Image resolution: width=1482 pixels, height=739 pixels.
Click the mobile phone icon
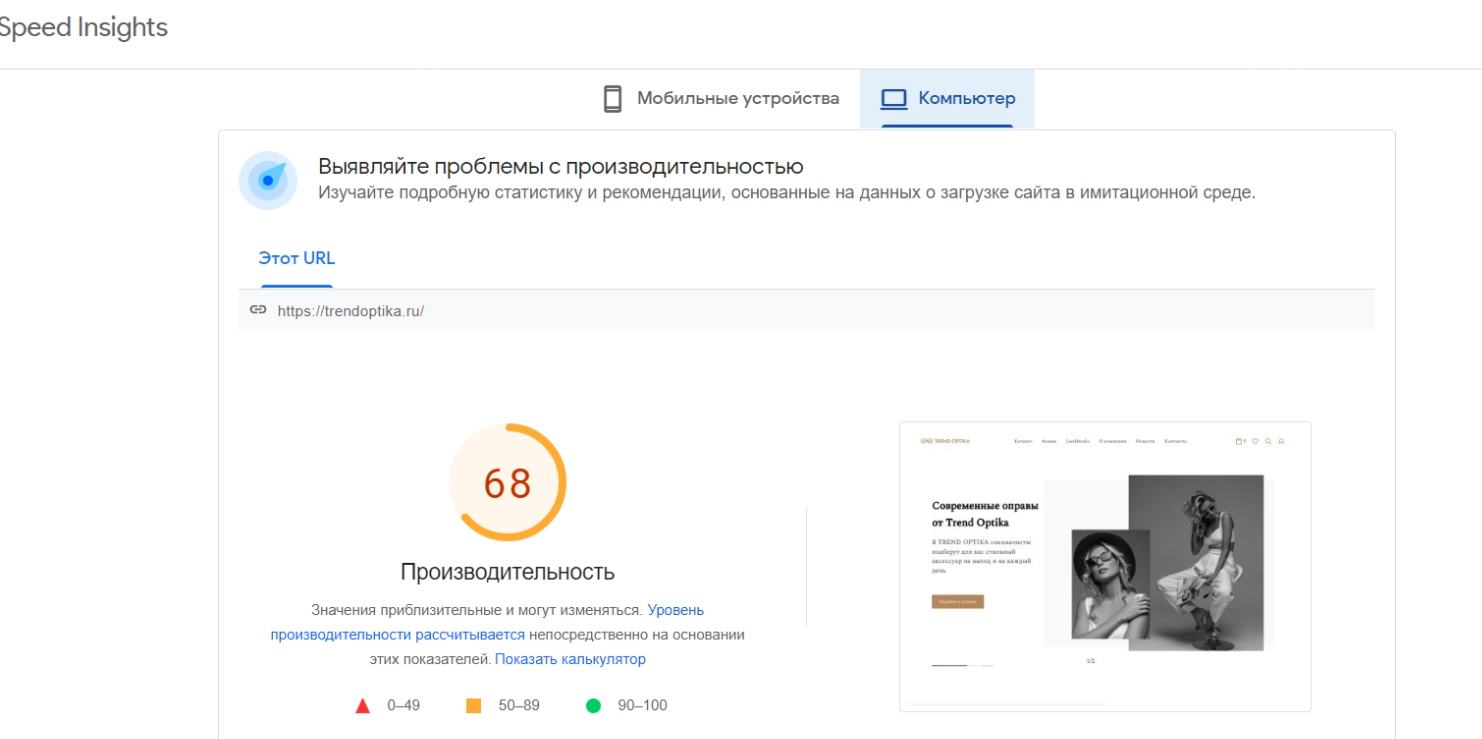613,99
